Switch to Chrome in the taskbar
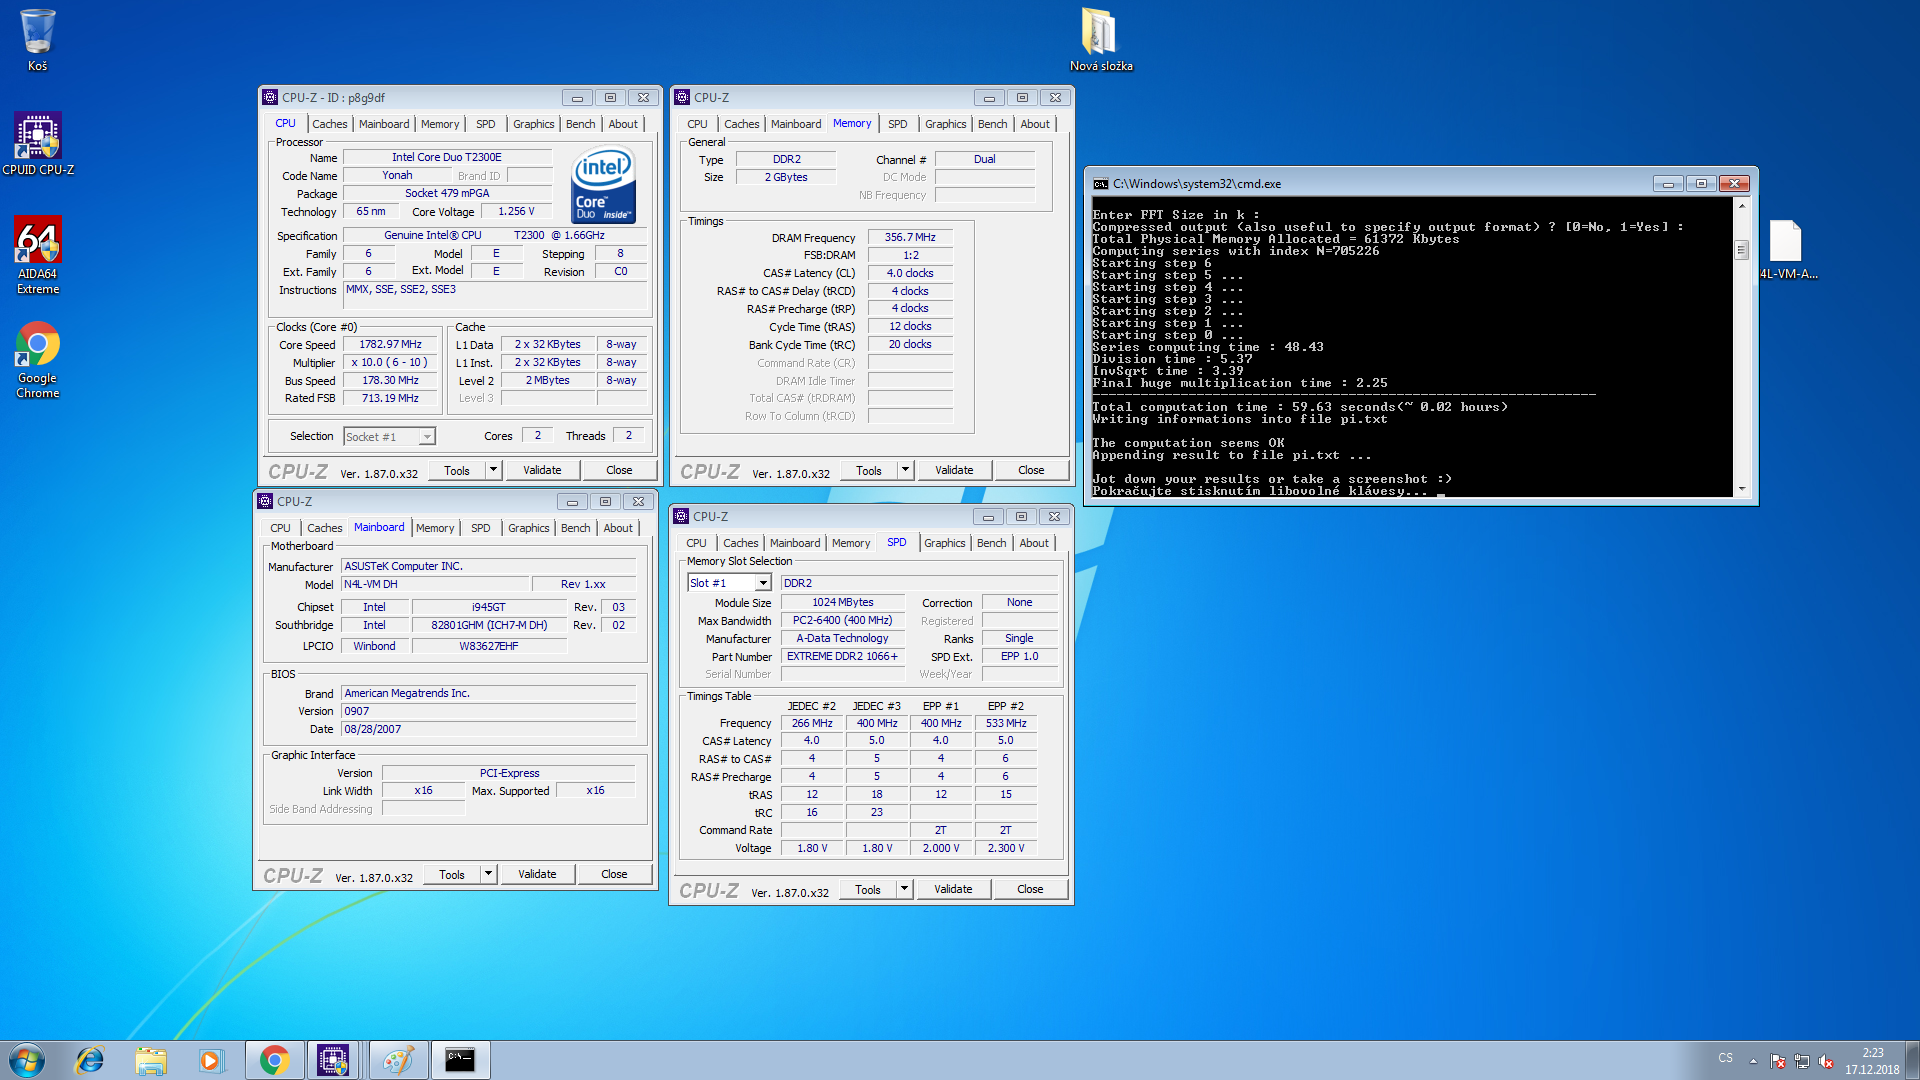 (274, 1060)
